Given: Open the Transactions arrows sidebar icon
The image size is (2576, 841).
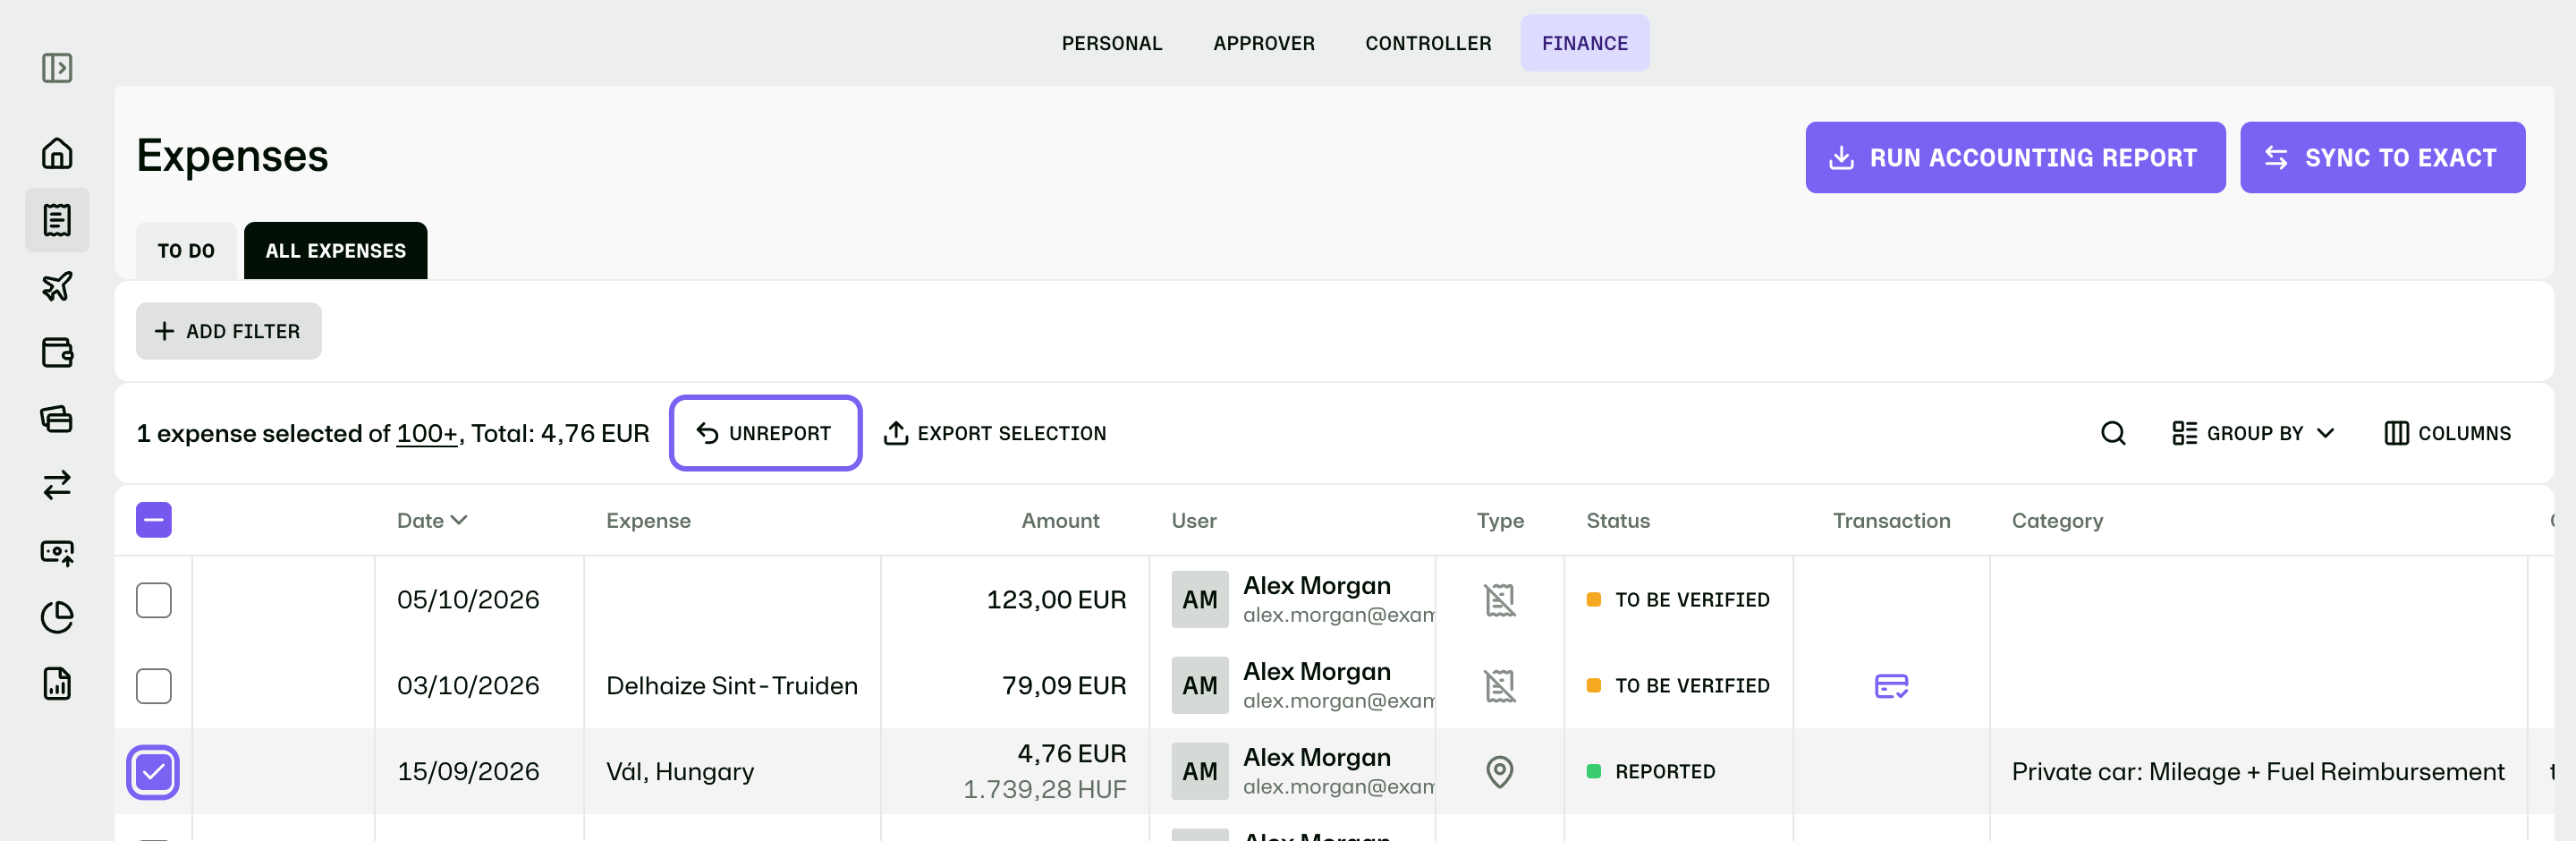Looking at the screenshot, I should (57, 485).
